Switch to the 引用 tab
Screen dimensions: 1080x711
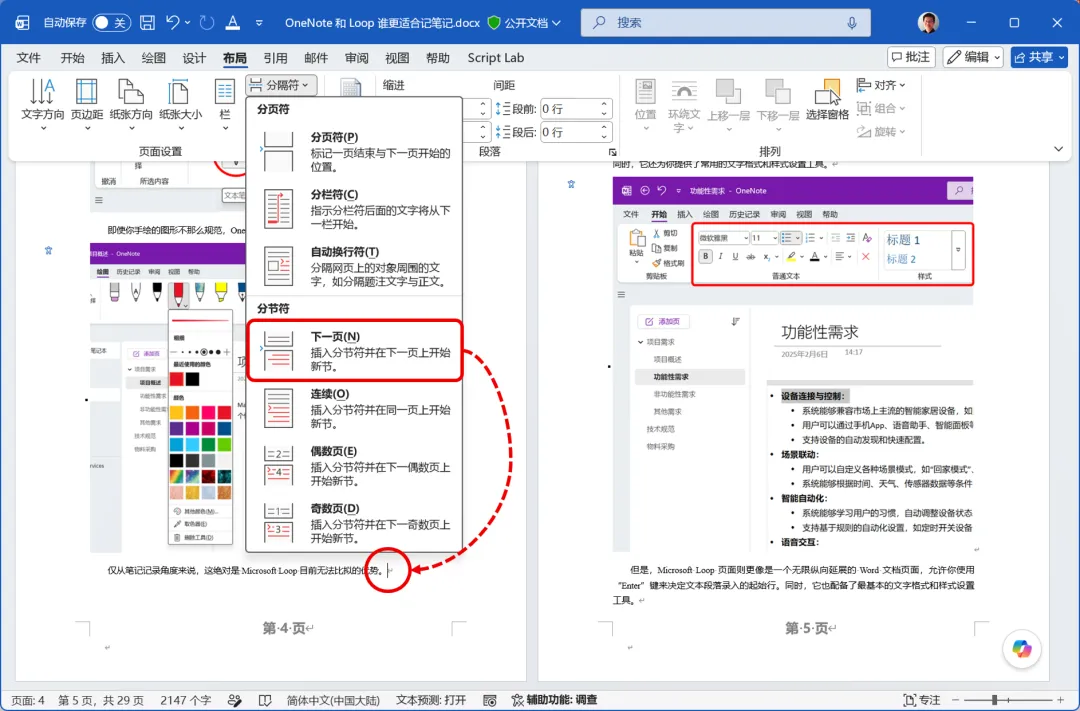276,58
